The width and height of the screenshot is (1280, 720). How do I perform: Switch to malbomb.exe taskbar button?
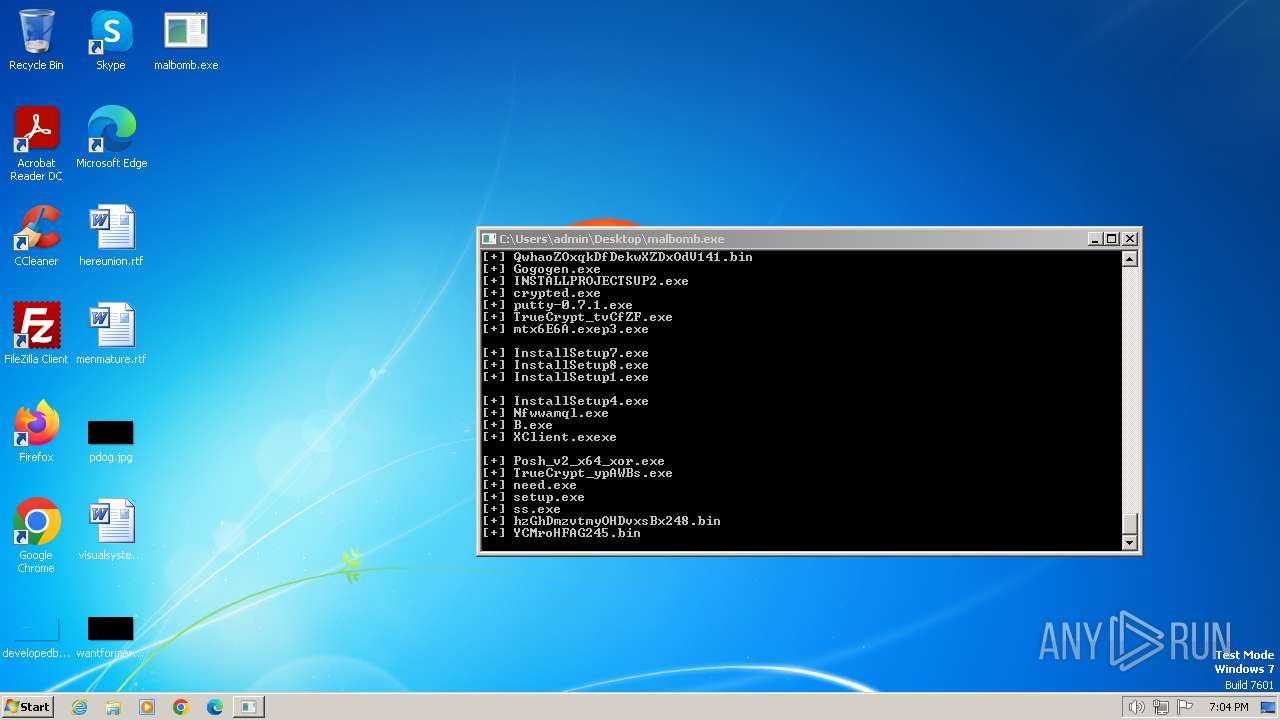click(x=248, y=707)
